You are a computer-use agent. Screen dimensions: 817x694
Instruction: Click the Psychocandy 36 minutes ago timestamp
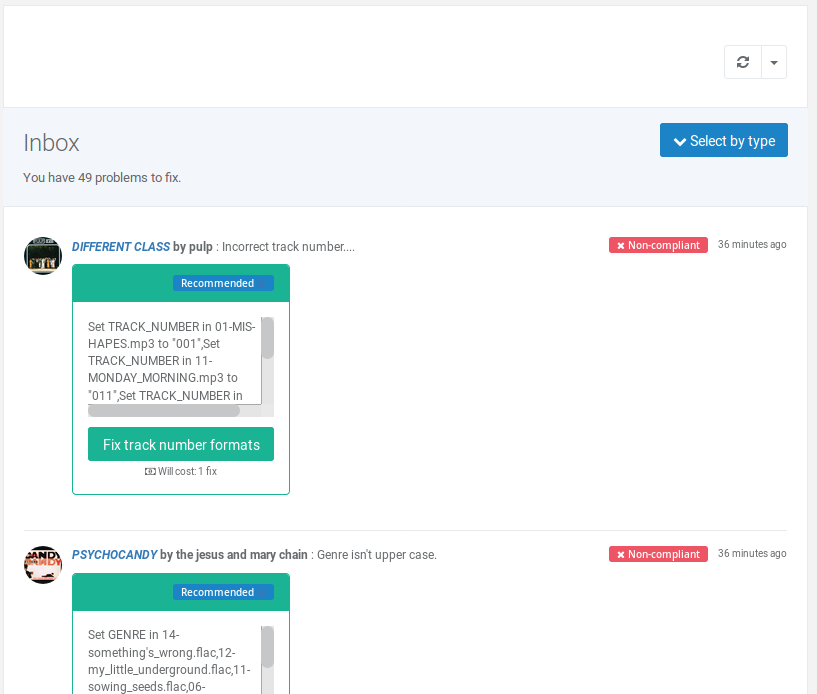click(x=752, y=553)
